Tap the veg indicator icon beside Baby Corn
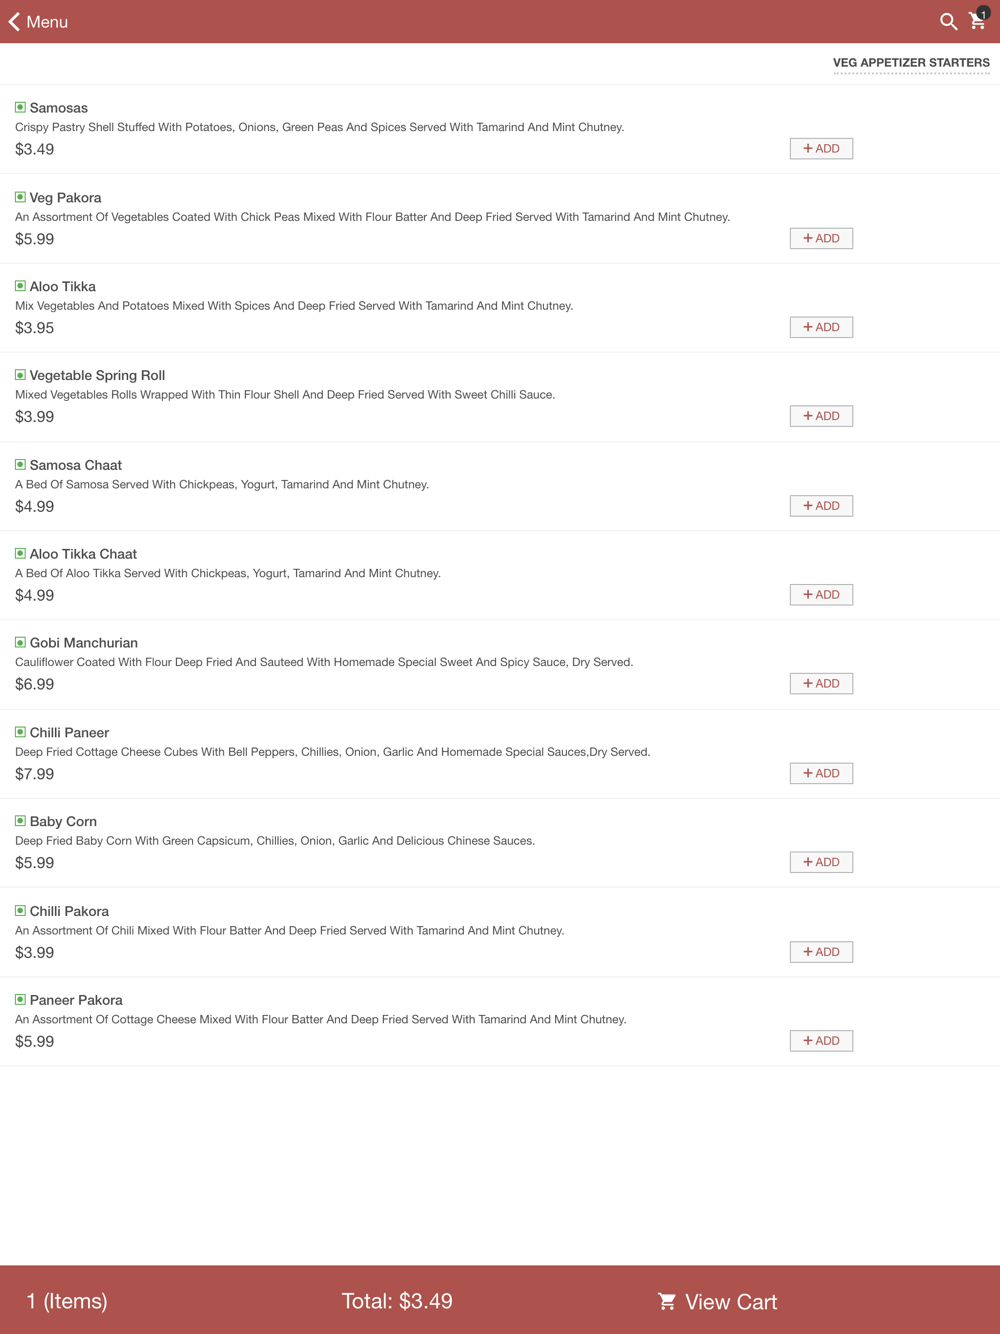Screen dimensions: 1000x1334 click(x=20, y=821)
